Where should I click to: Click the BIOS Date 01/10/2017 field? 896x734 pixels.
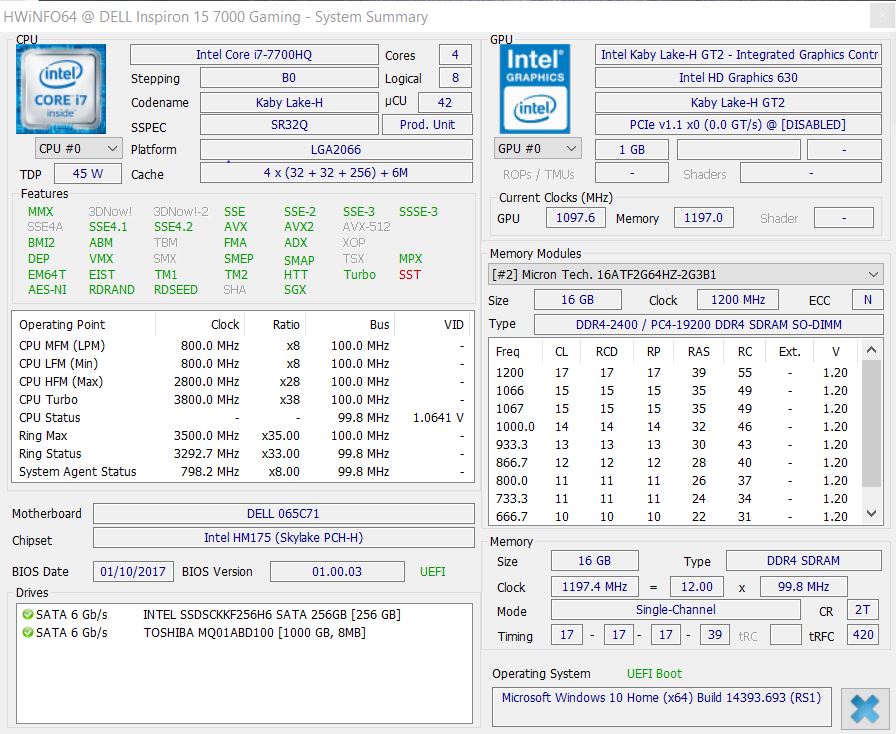point(133,572)
